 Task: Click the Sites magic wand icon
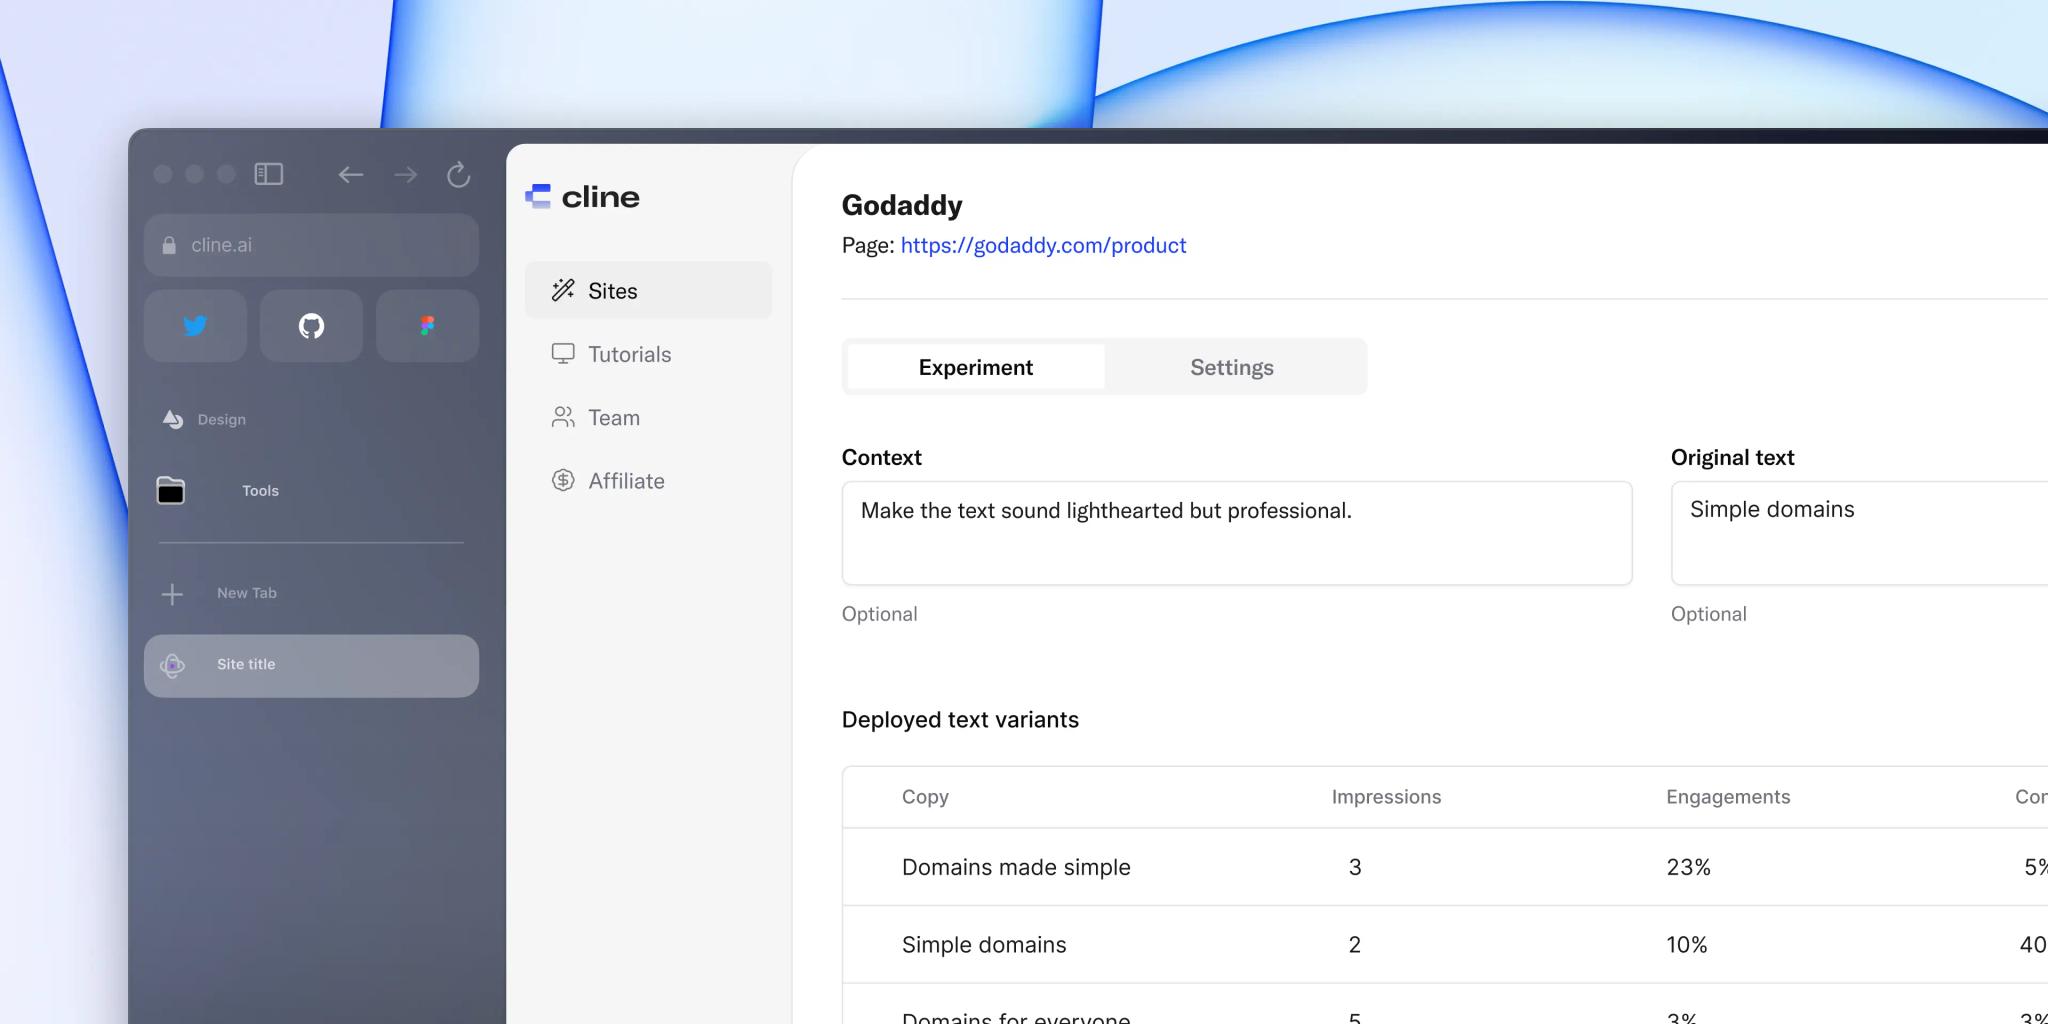tap(563, 290)
